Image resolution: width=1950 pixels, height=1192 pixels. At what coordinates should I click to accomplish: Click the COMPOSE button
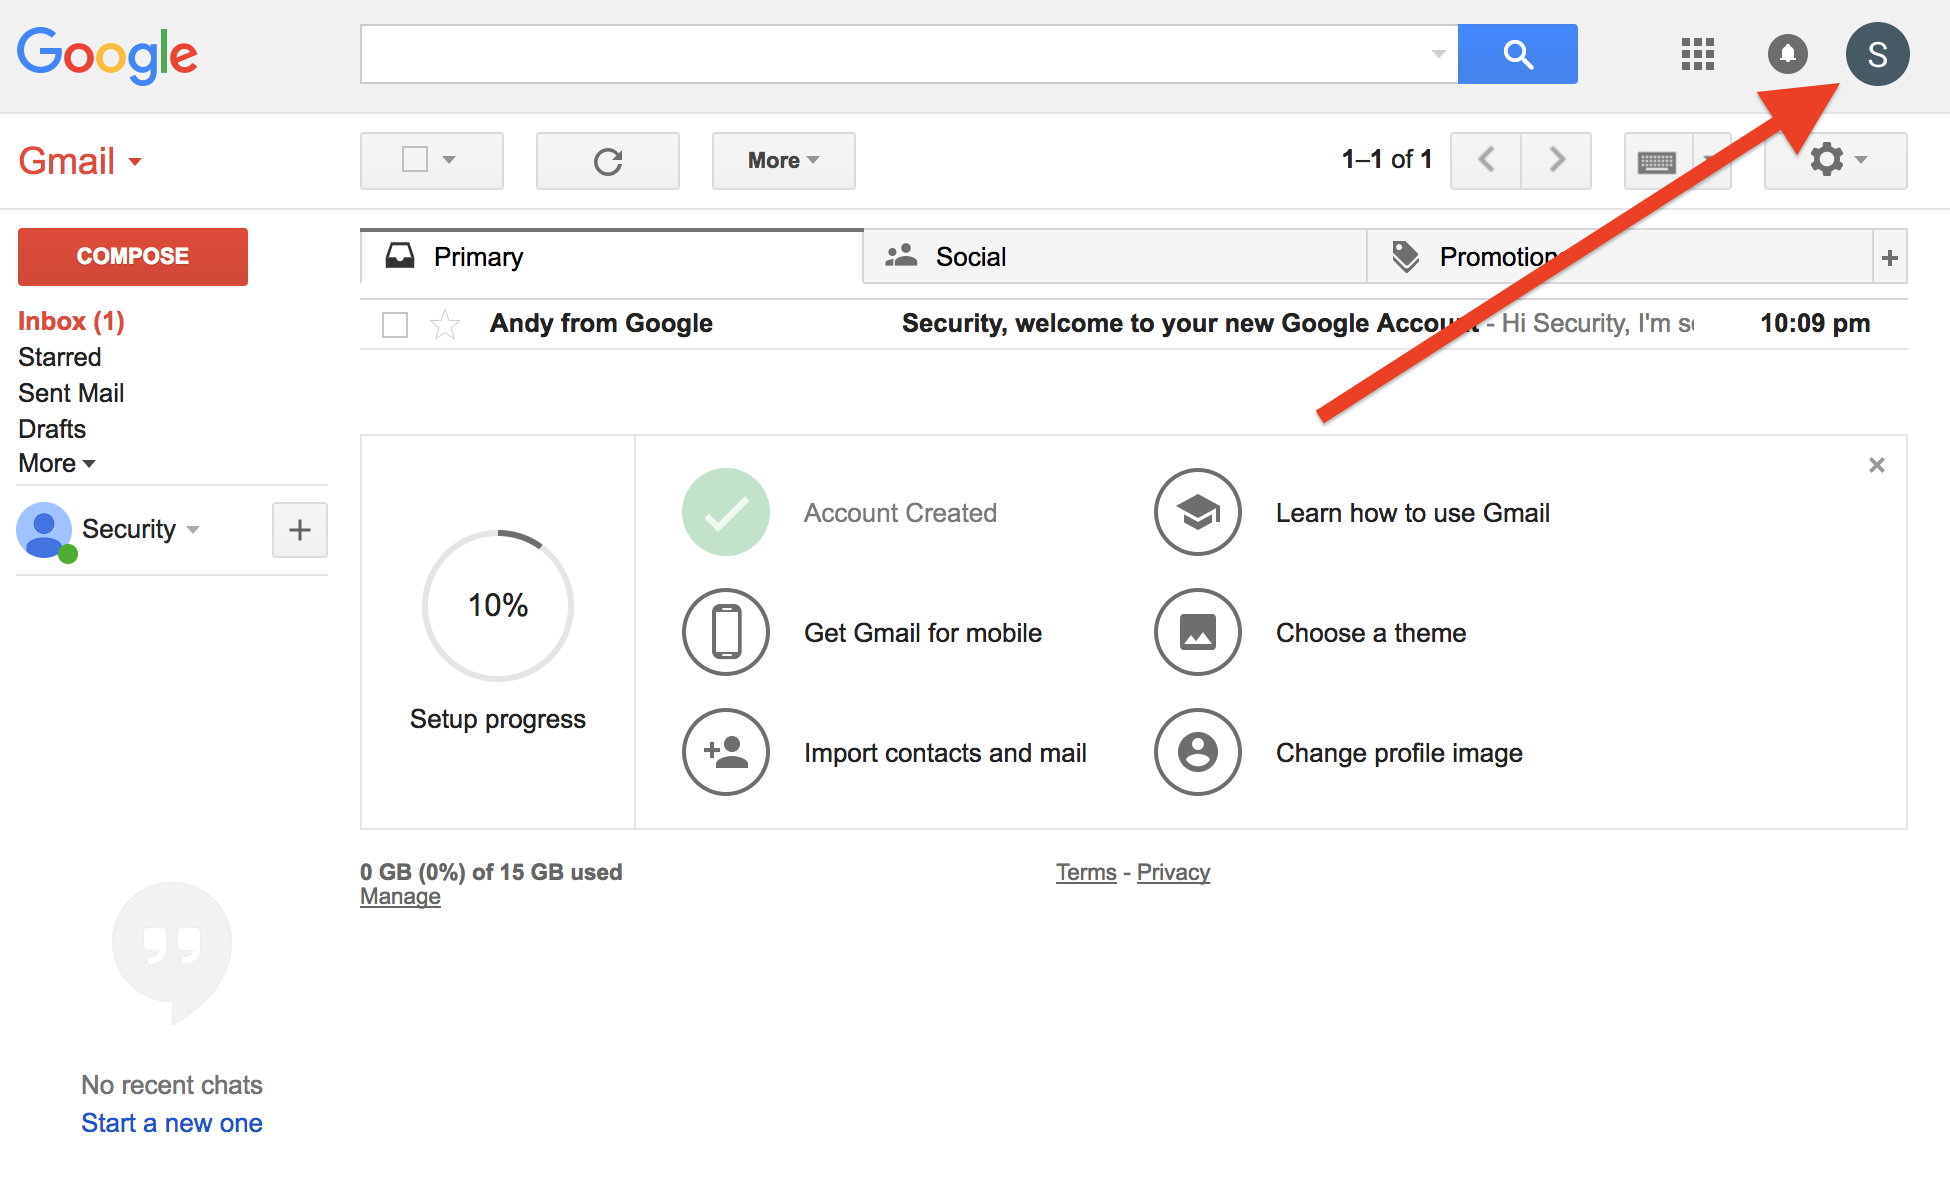131,256
